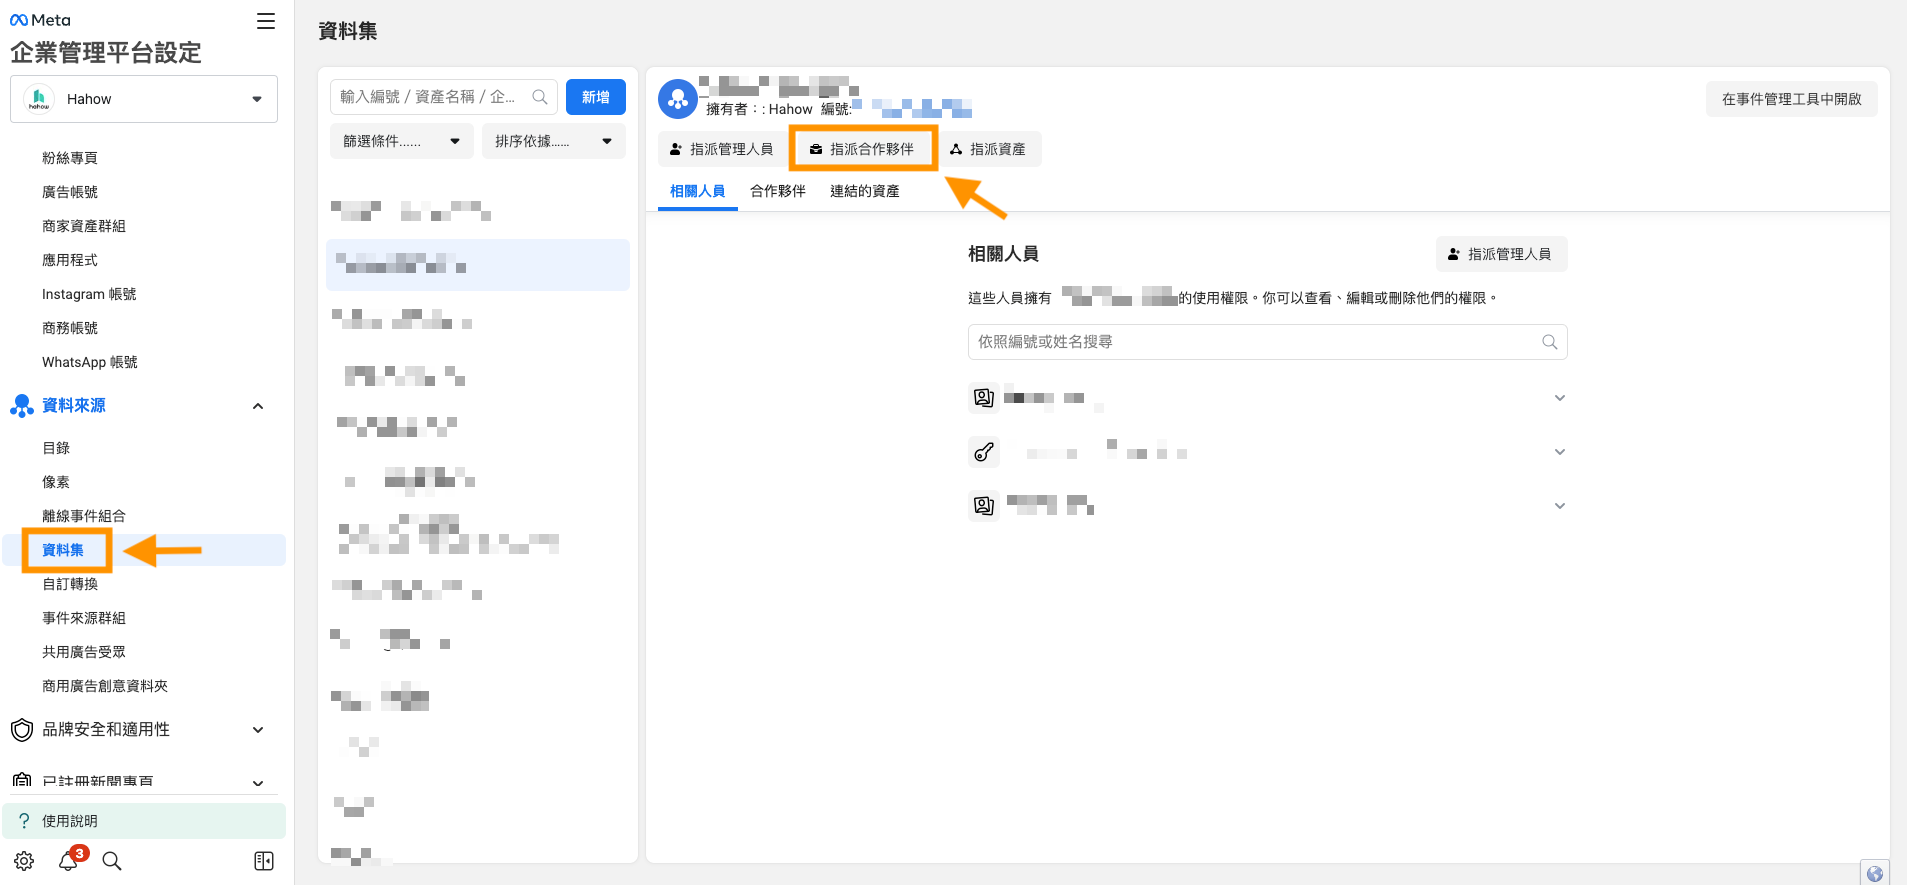Image resolution: width=1907 pixels, height=885 pixels.
Task: Click the 指派合作夥伴 button
Action: point(862,149)
